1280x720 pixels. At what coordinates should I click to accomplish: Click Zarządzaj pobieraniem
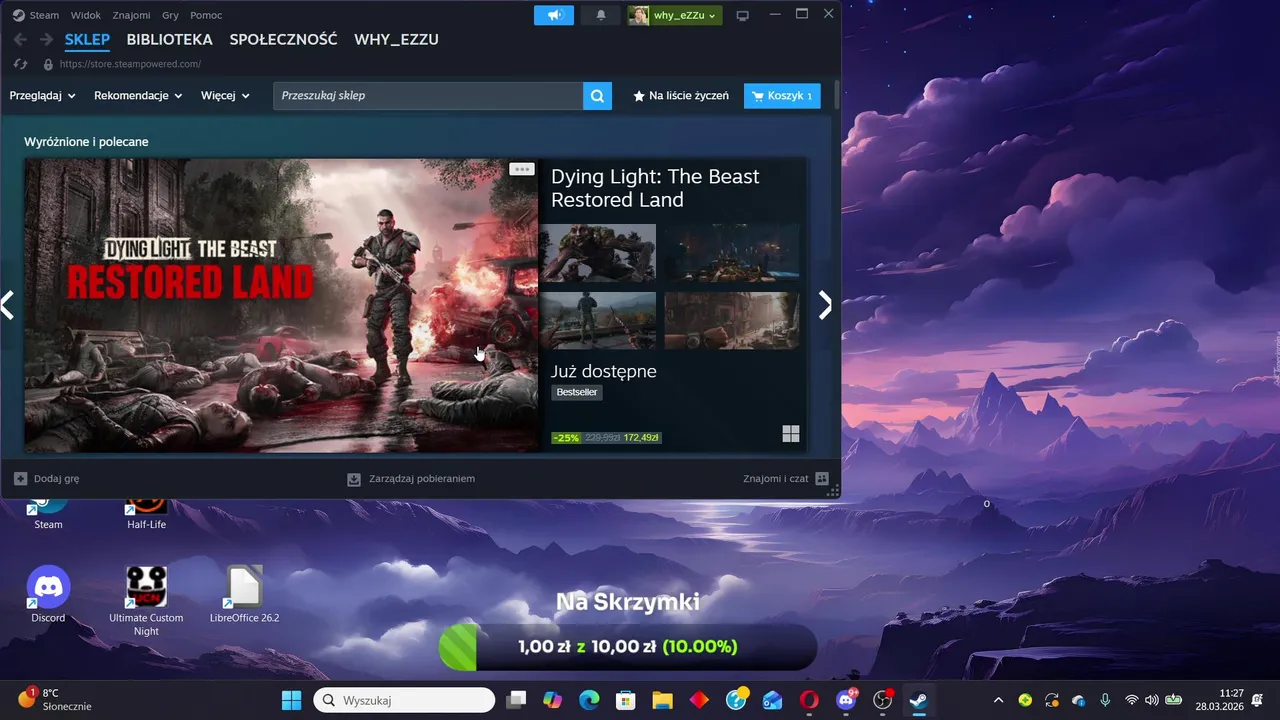click(411, 479)
